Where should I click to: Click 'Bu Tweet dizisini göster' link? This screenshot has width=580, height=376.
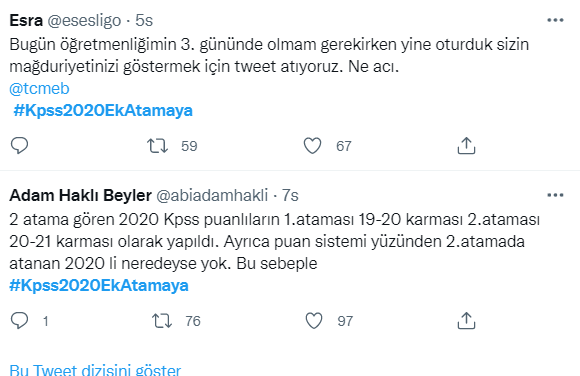point(95,370)
